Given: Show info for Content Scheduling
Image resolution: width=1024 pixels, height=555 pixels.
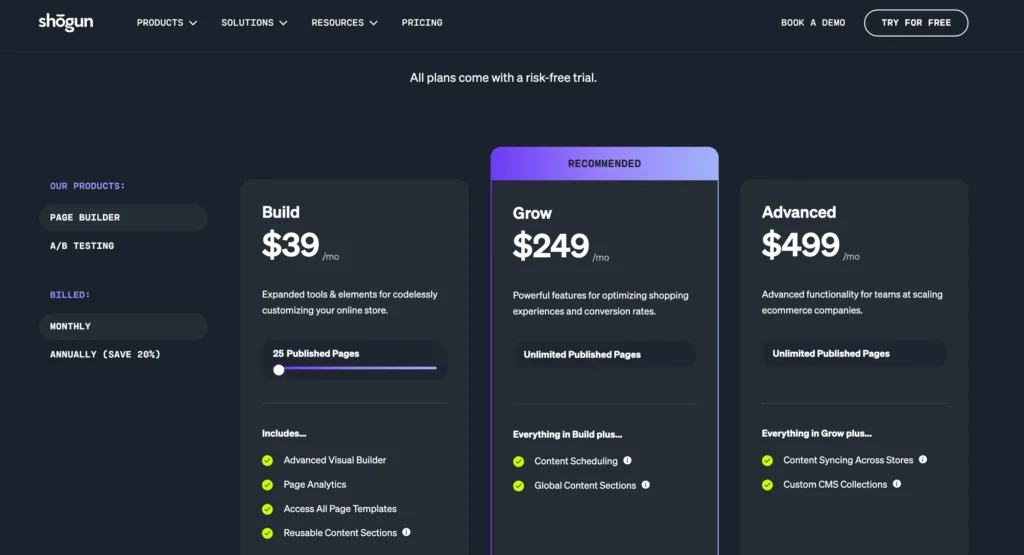Looking at the screenshot, I should click(627, 460).
